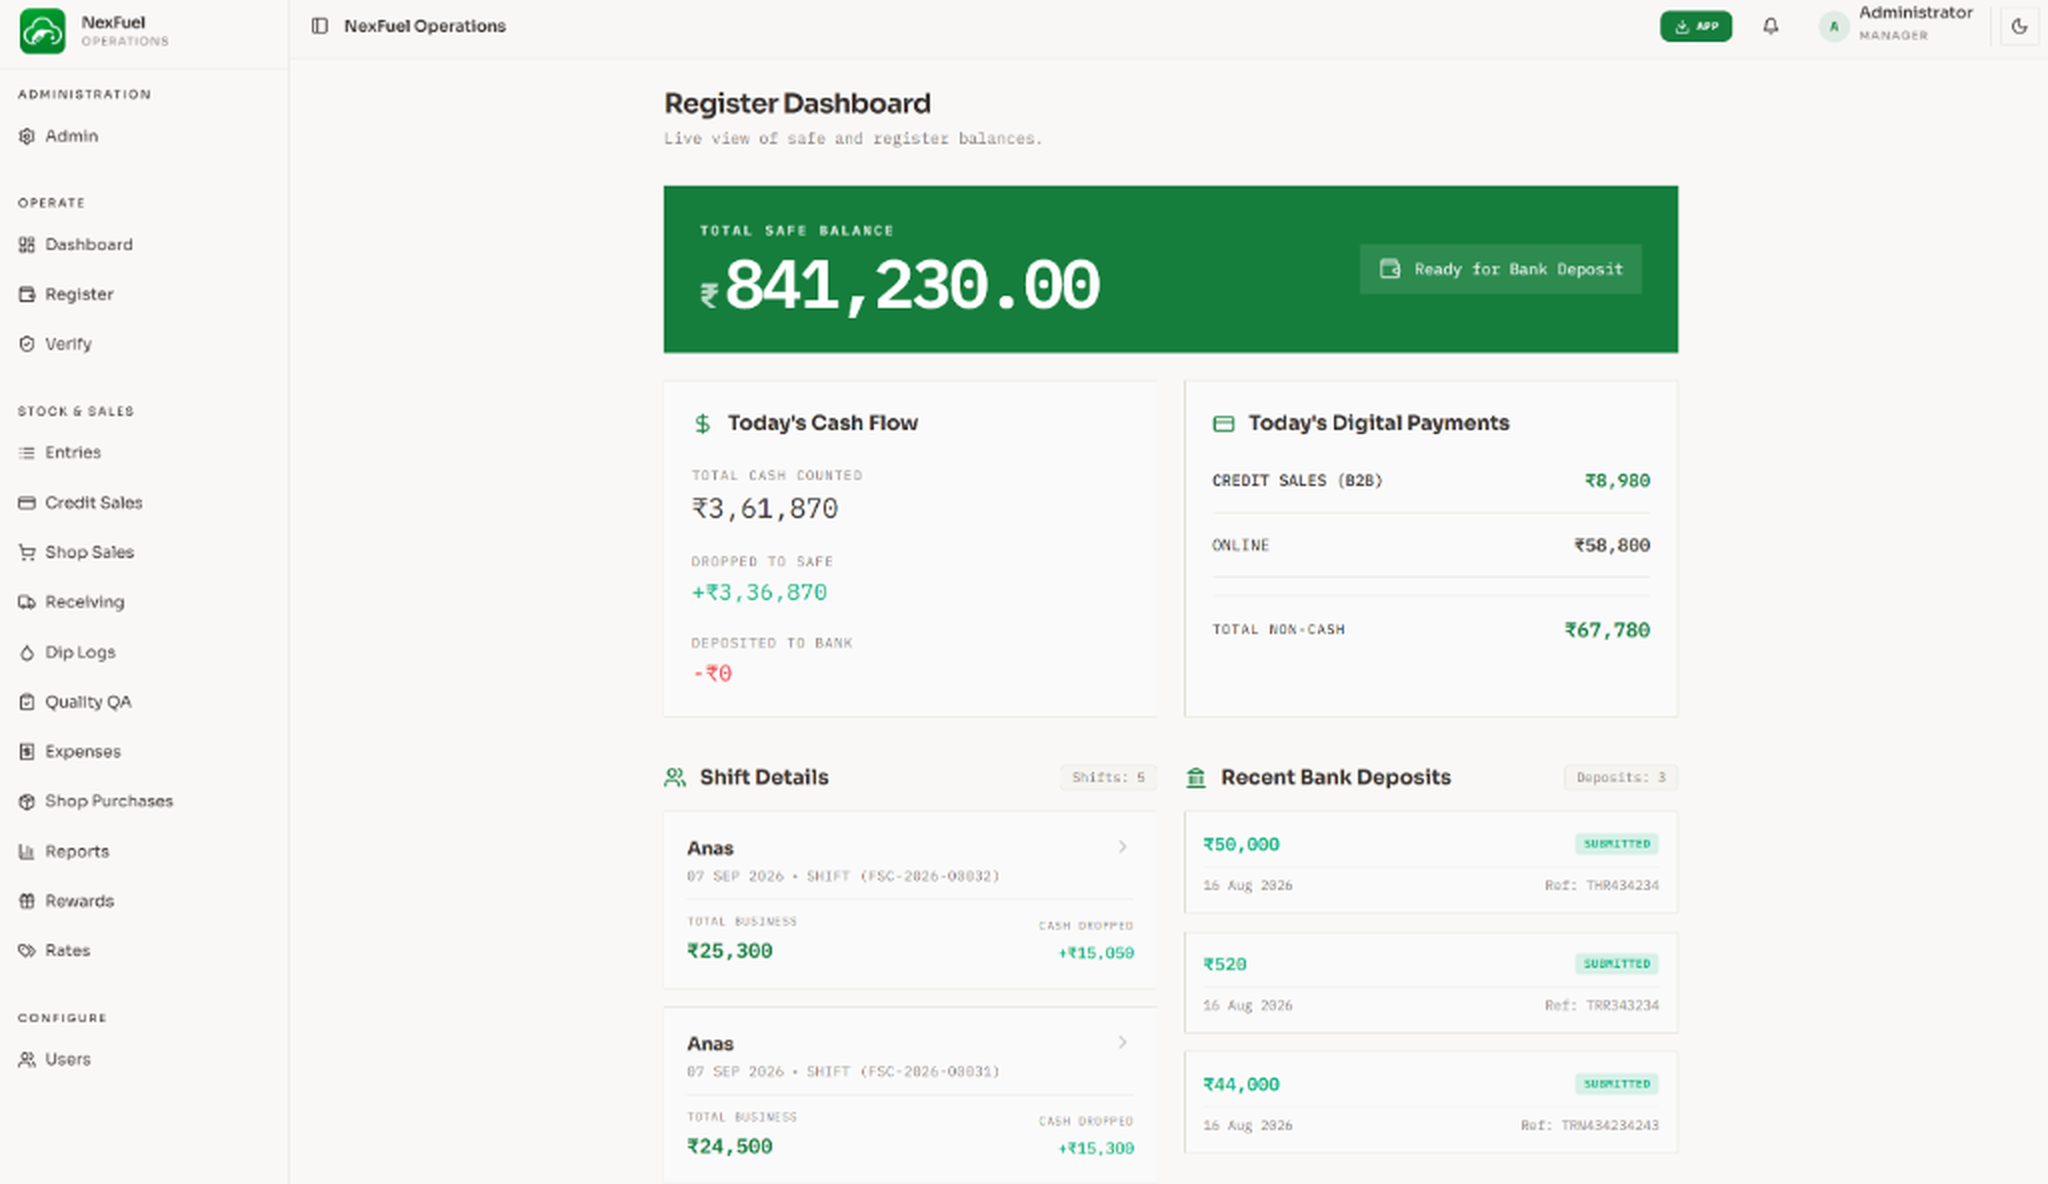Click the ₹841,230.00 total safe balance
Viewport: 2048px width, 1184px height.
pyautogui.click(x=899, y=287)
